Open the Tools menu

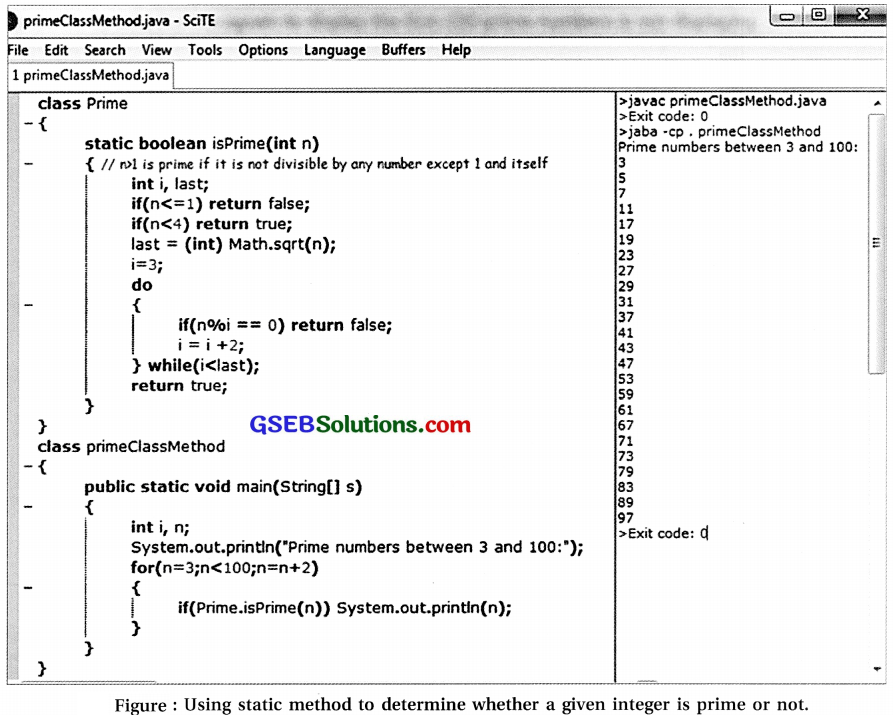(x=205, y=50)
